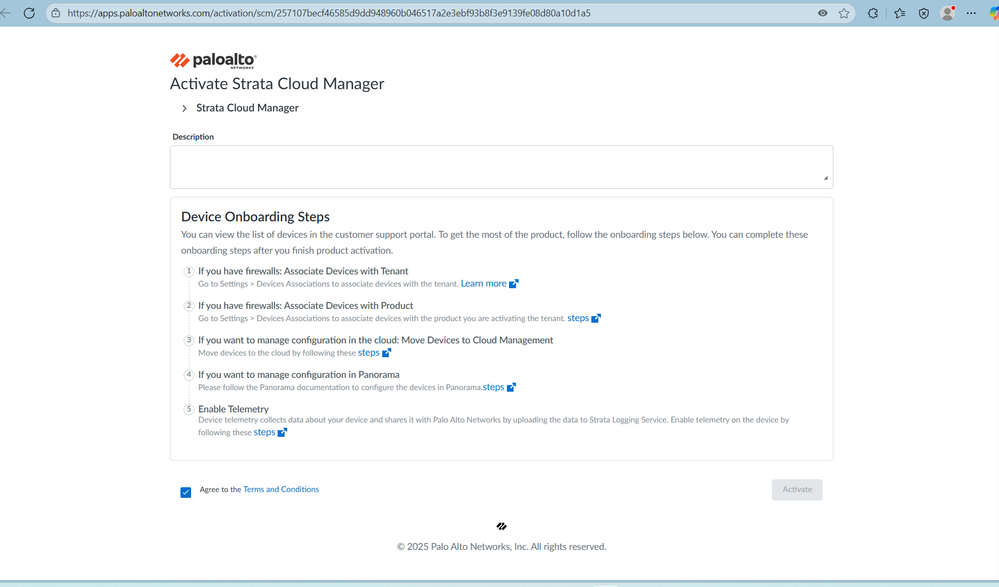Click the browser address bar URL
This screenshot has width=999, height=587.
[329, 13]
